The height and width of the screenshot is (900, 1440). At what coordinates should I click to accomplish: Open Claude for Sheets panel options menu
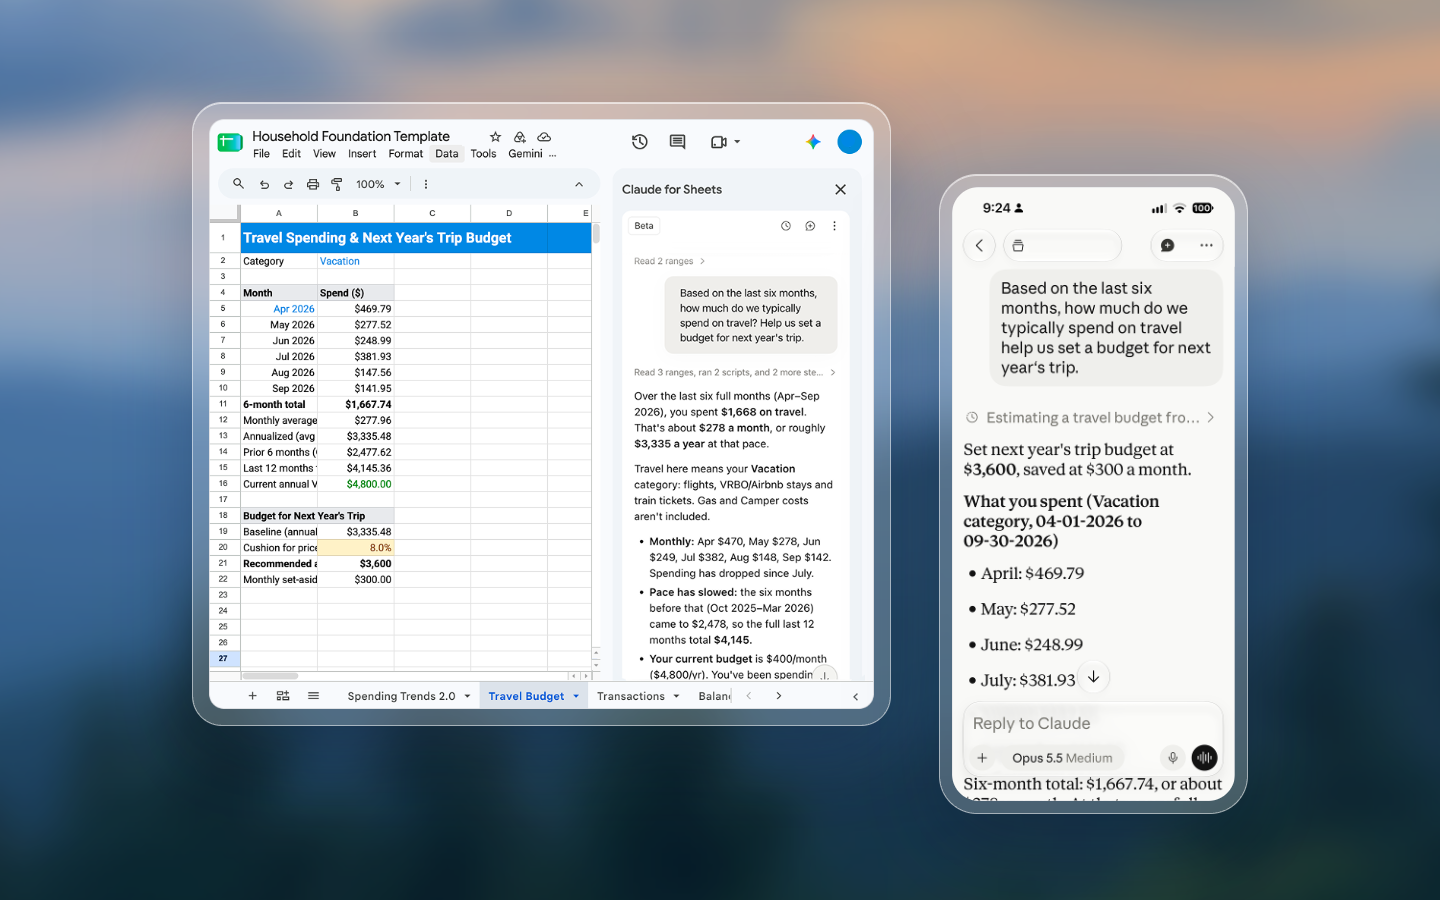point(834,226)
